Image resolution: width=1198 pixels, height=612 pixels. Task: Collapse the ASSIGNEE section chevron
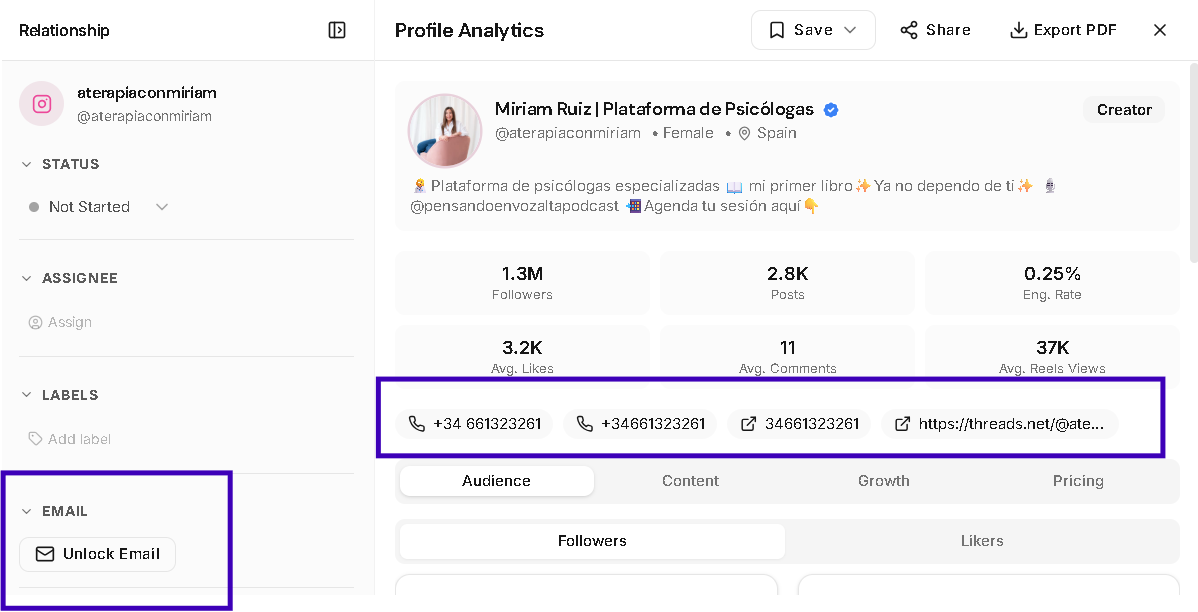tap(27, 278)
